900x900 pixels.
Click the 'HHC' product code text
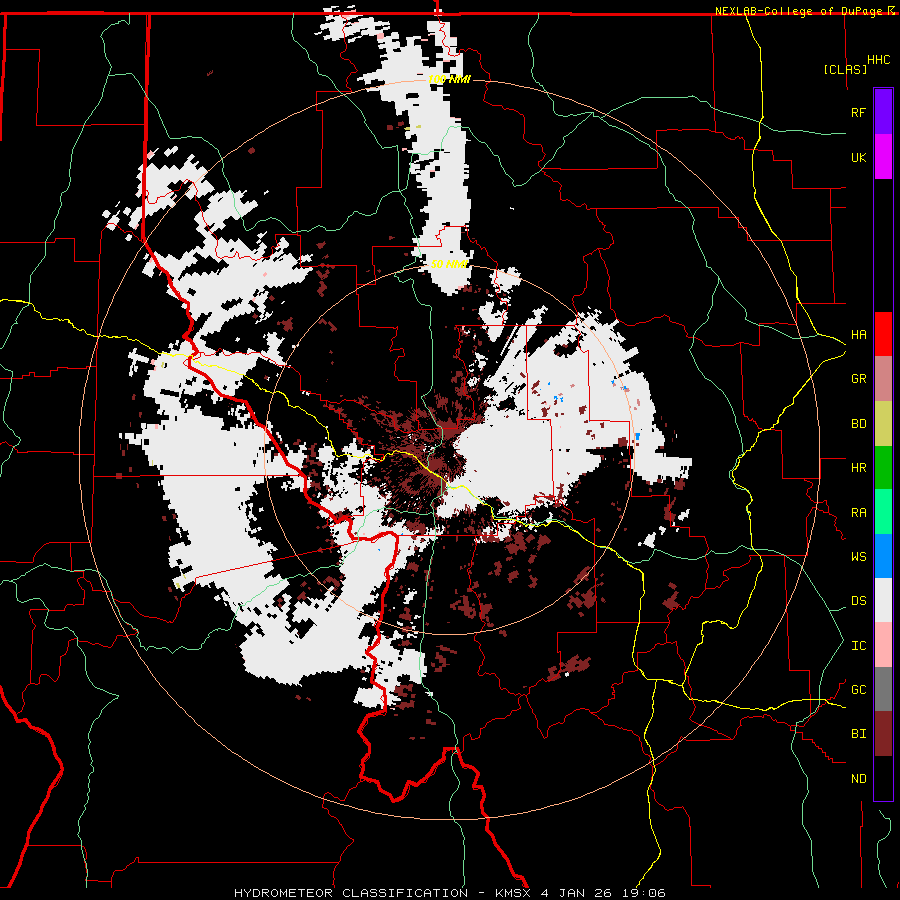pyautogui.click(x=878, y=60)
